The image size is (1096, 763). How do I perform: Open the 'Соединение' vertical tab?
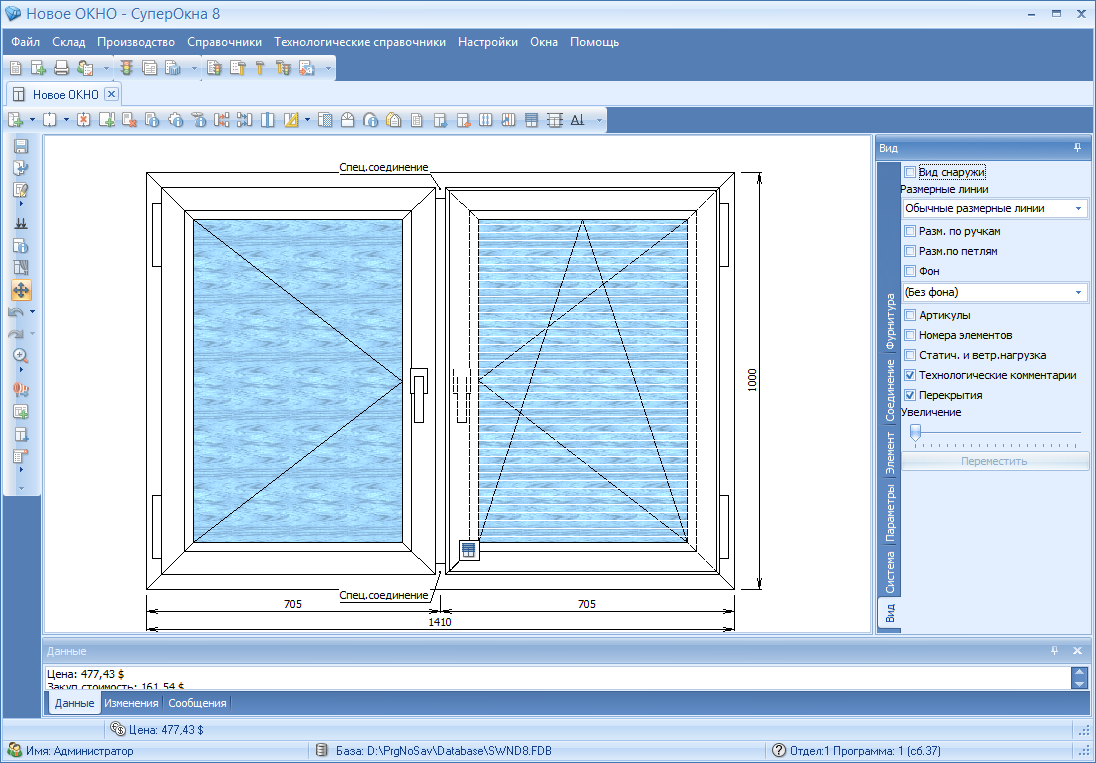click(890, 391)
